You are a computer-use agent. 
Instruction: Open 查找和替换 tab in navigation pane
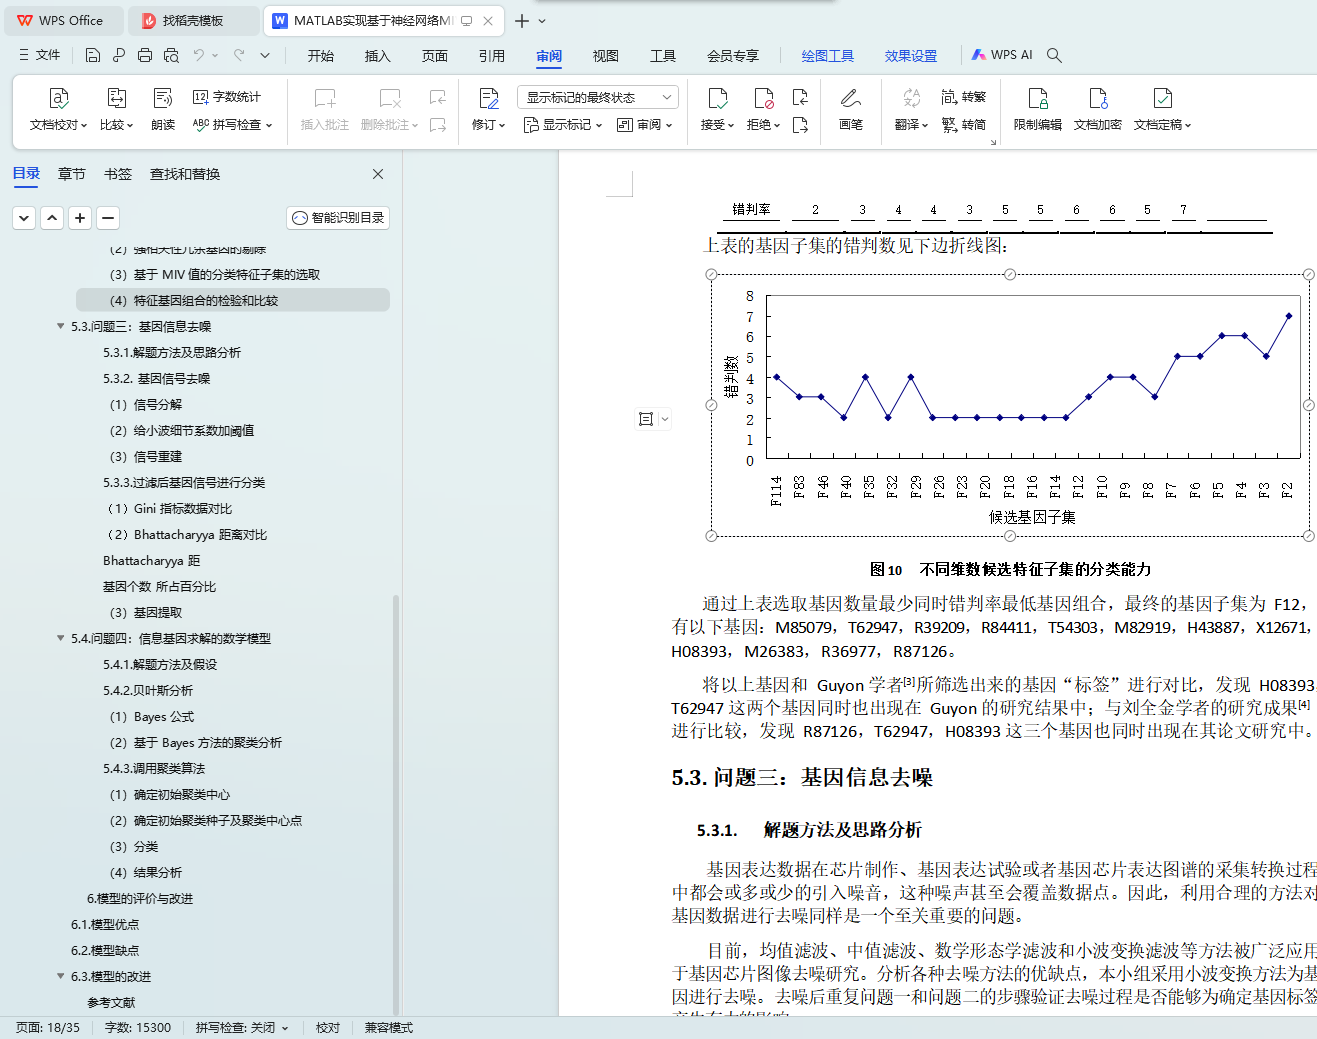click(x=185, y=174)
